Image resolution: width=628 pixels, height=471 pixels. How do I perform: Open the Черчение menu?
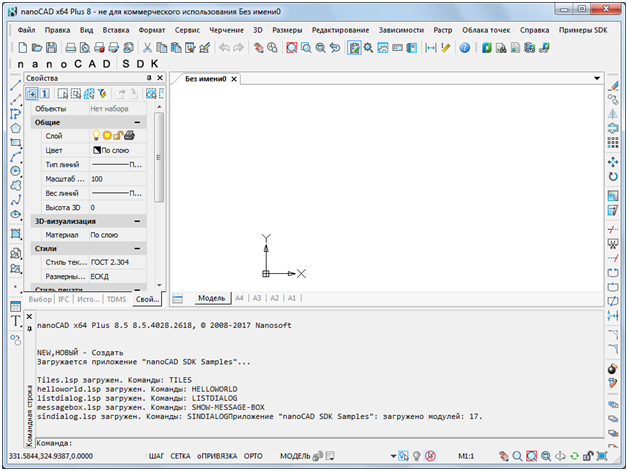coord(226,30)
